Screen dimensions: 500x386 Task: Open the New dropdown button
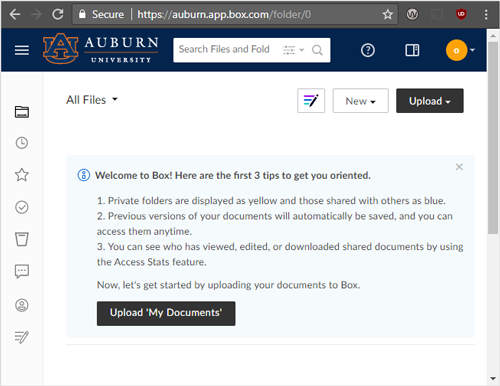[360, 101]
